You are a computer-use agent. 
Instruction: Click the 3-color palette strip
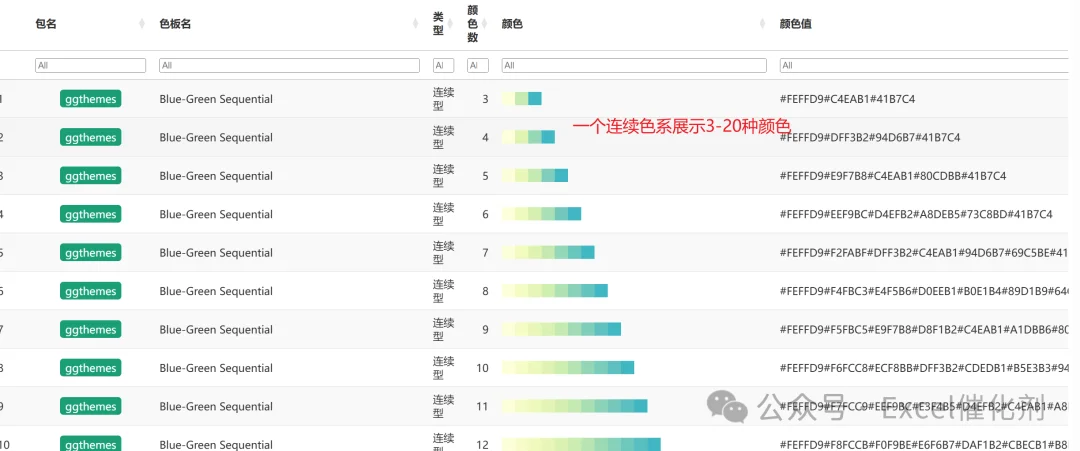tap(521, 99)
